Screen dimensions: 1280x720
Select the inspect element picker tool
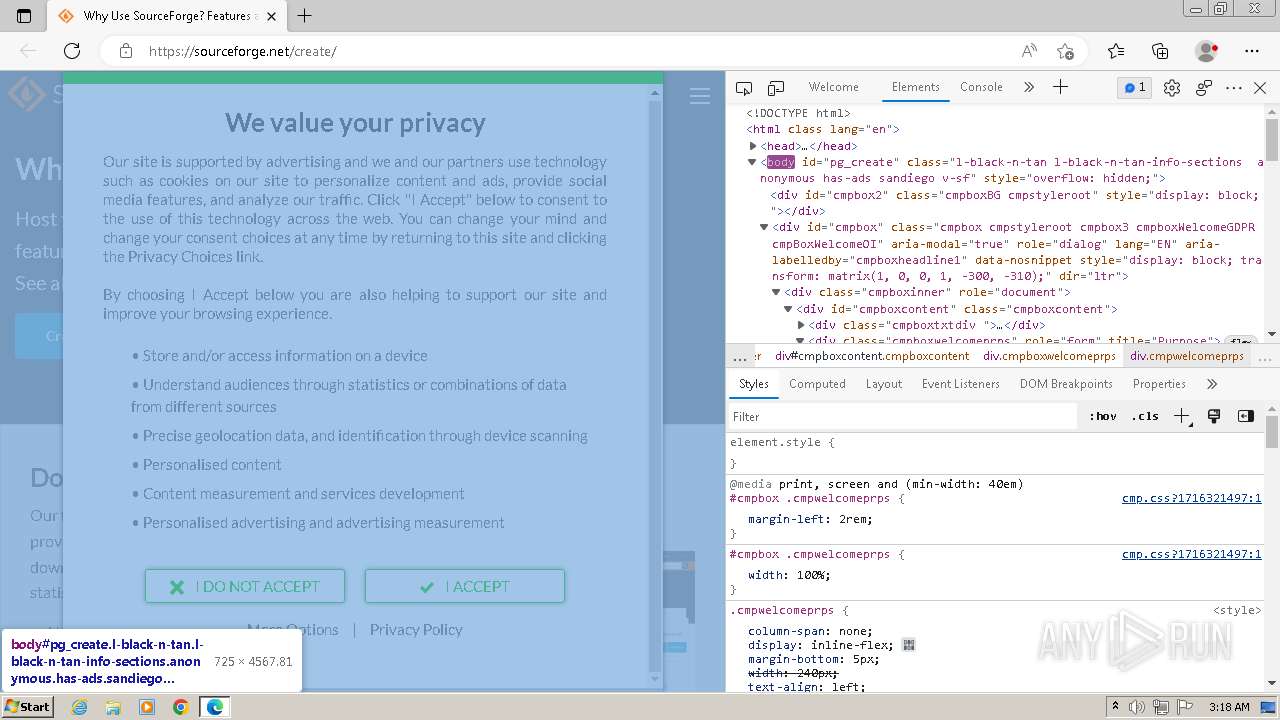click(x=744, y=88)
